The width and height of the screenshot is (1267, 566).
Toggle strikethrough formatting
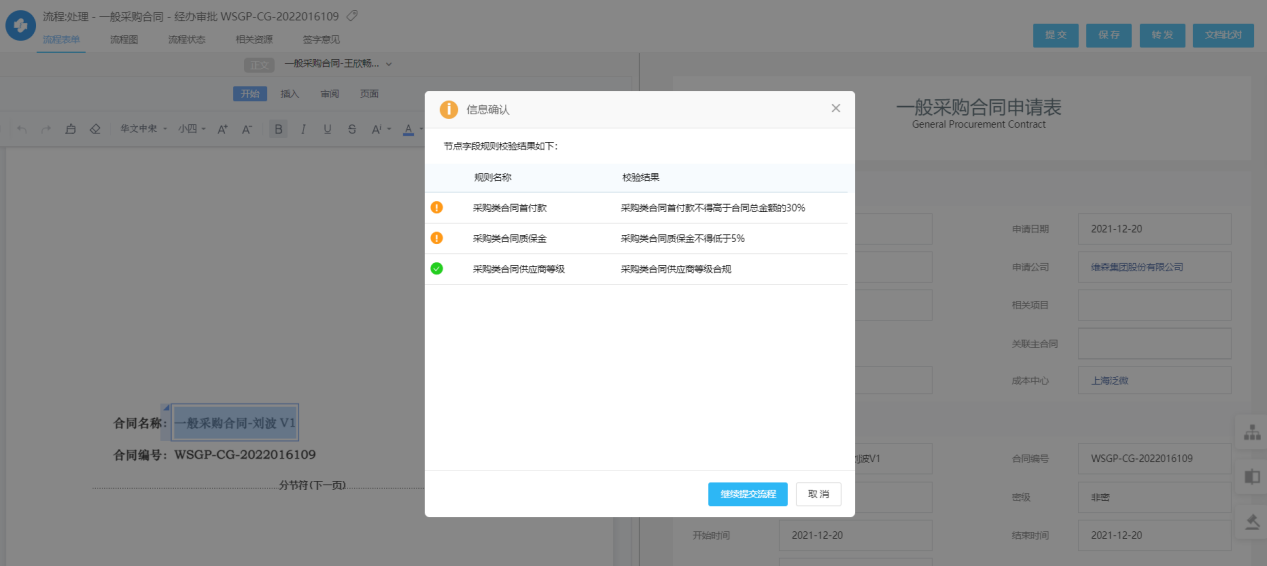[x=352, y=129]
